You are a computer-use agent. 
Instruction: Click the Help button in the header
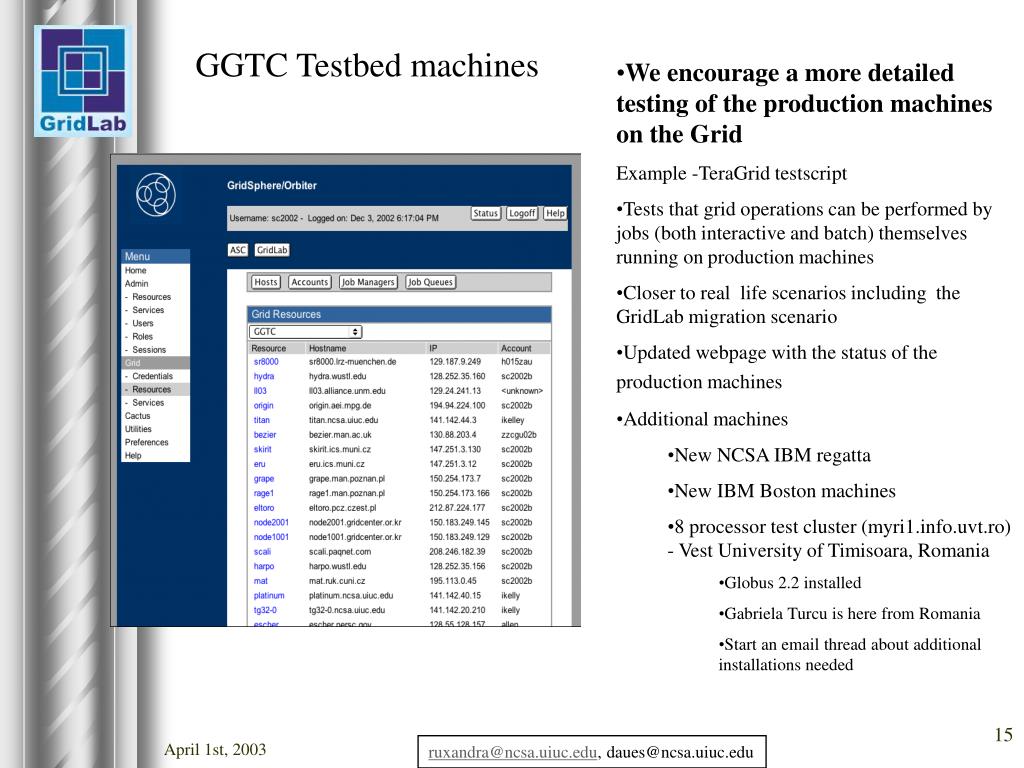(555, 213)
